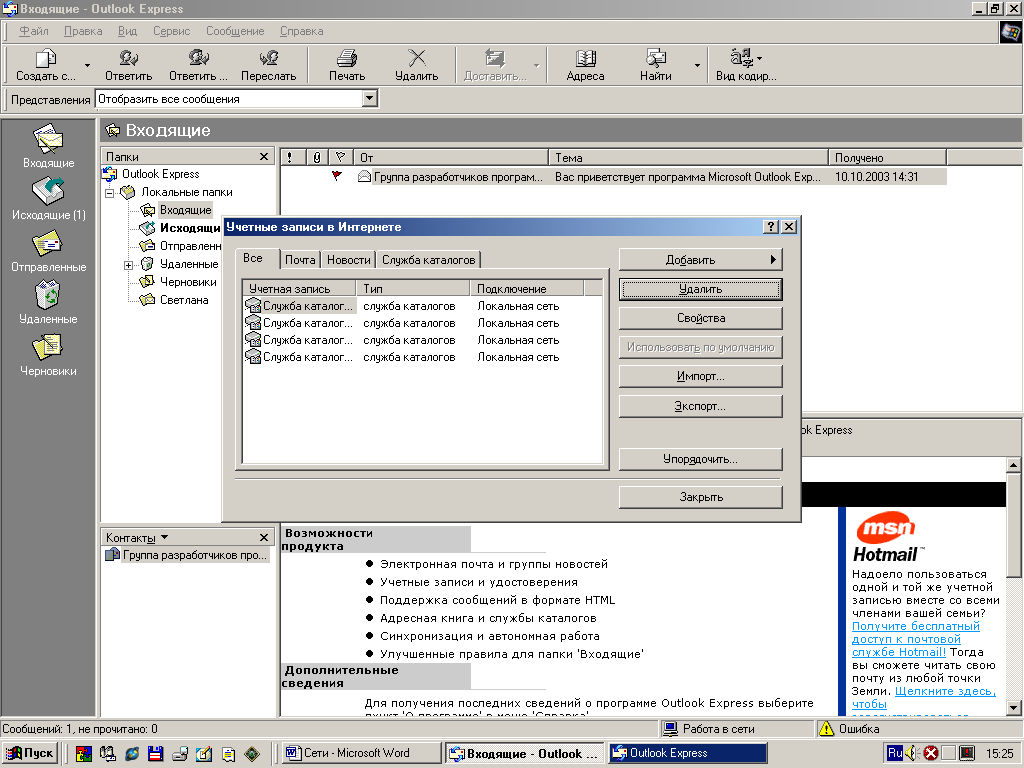The image size is (1024, 768).
Task: Follow the Получите бесплатный доступ Hotmail link
Action: pyautogui.click(x=915, y=639)
